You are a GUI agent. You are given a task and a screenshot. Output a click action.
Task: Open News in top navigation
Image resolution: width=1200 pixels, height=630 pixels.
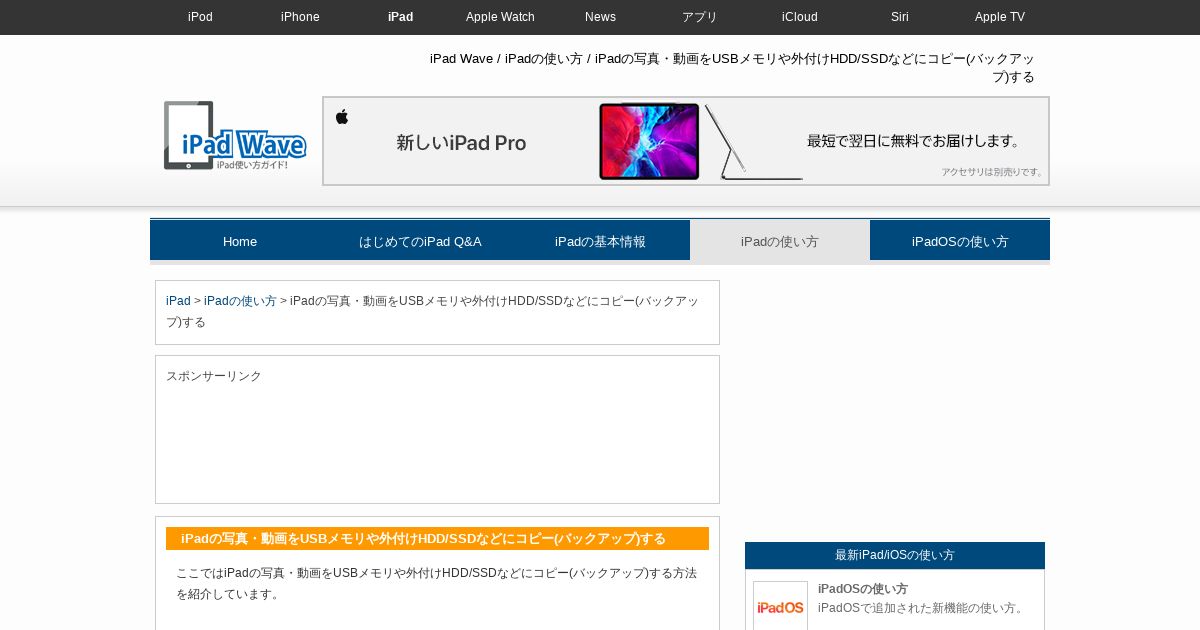point(600,17)
